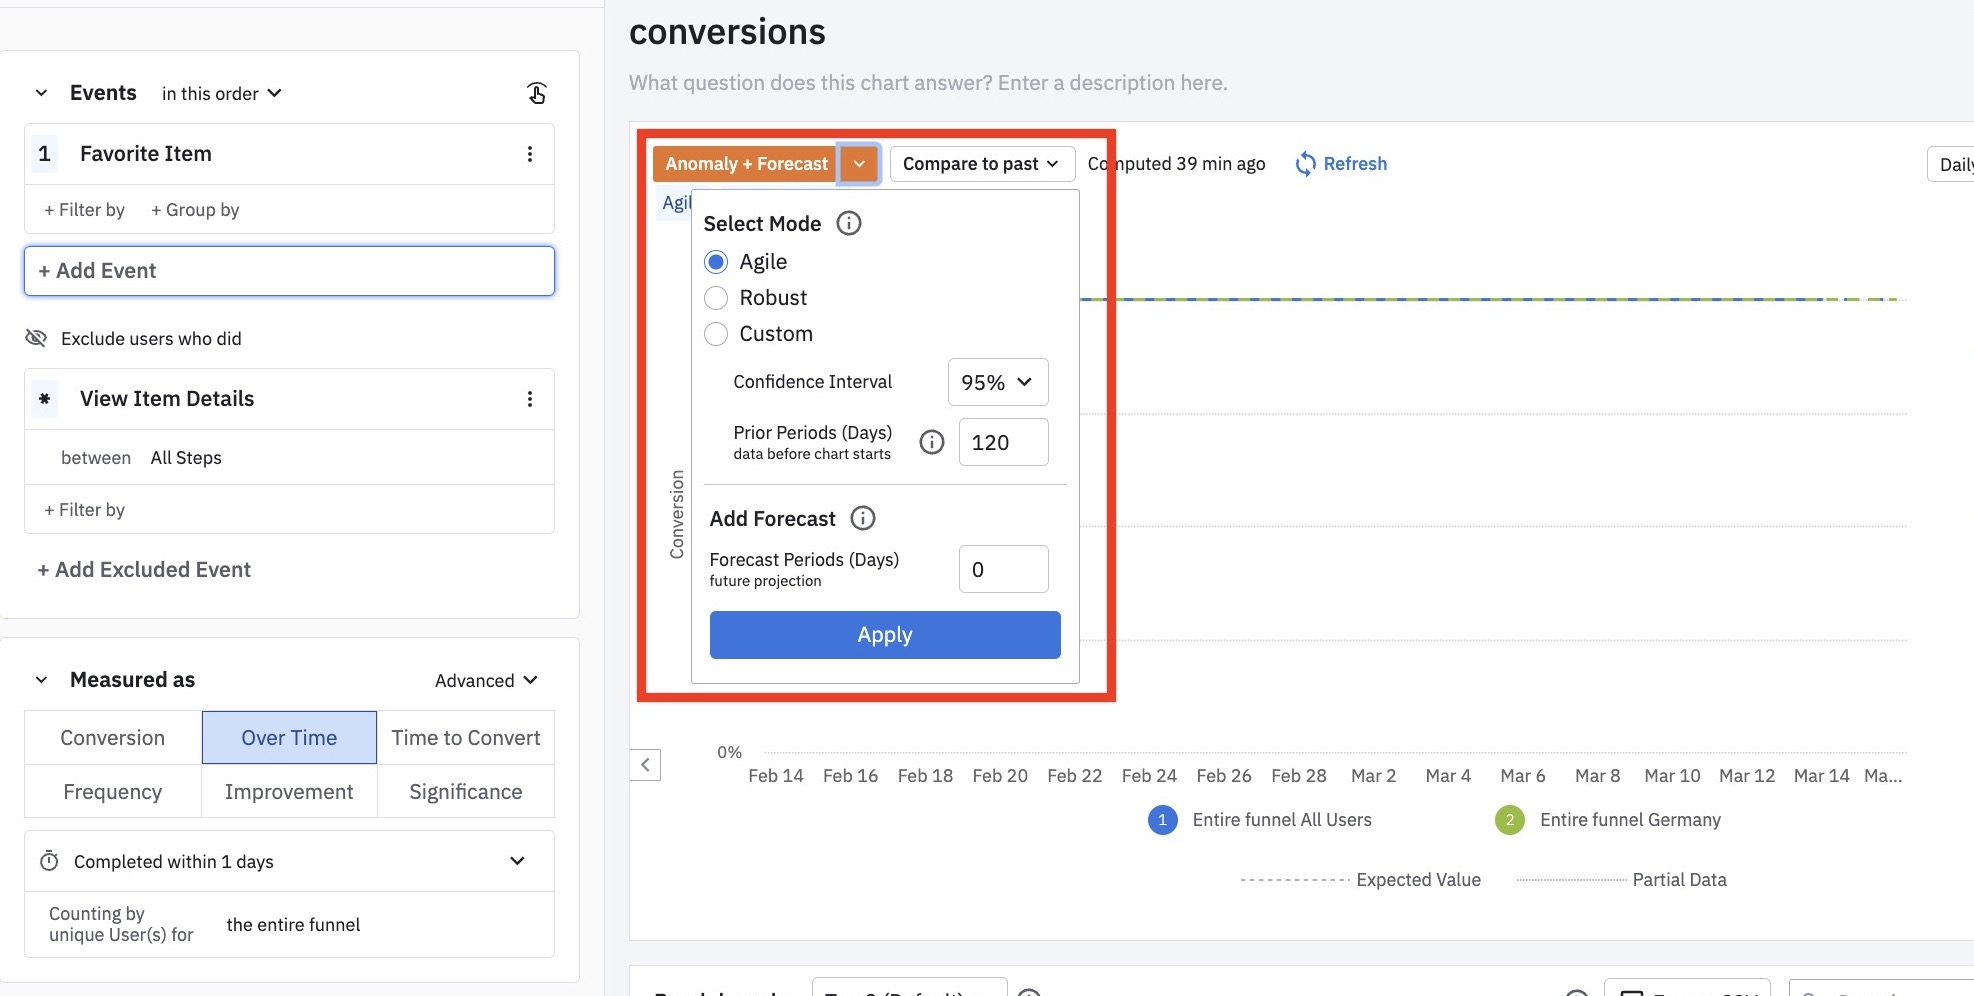Click the Refresh icon

[1305, 164]
